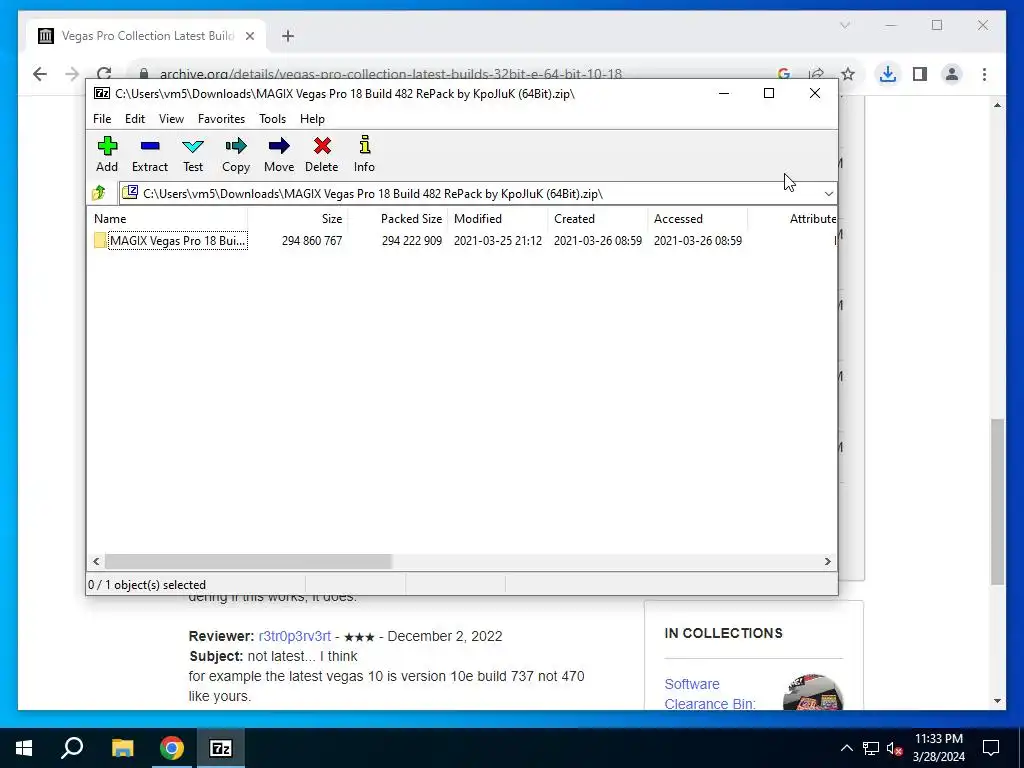Sort by the Packed Size column
The width and height of the screenshot is (1024, 768).
398,219
